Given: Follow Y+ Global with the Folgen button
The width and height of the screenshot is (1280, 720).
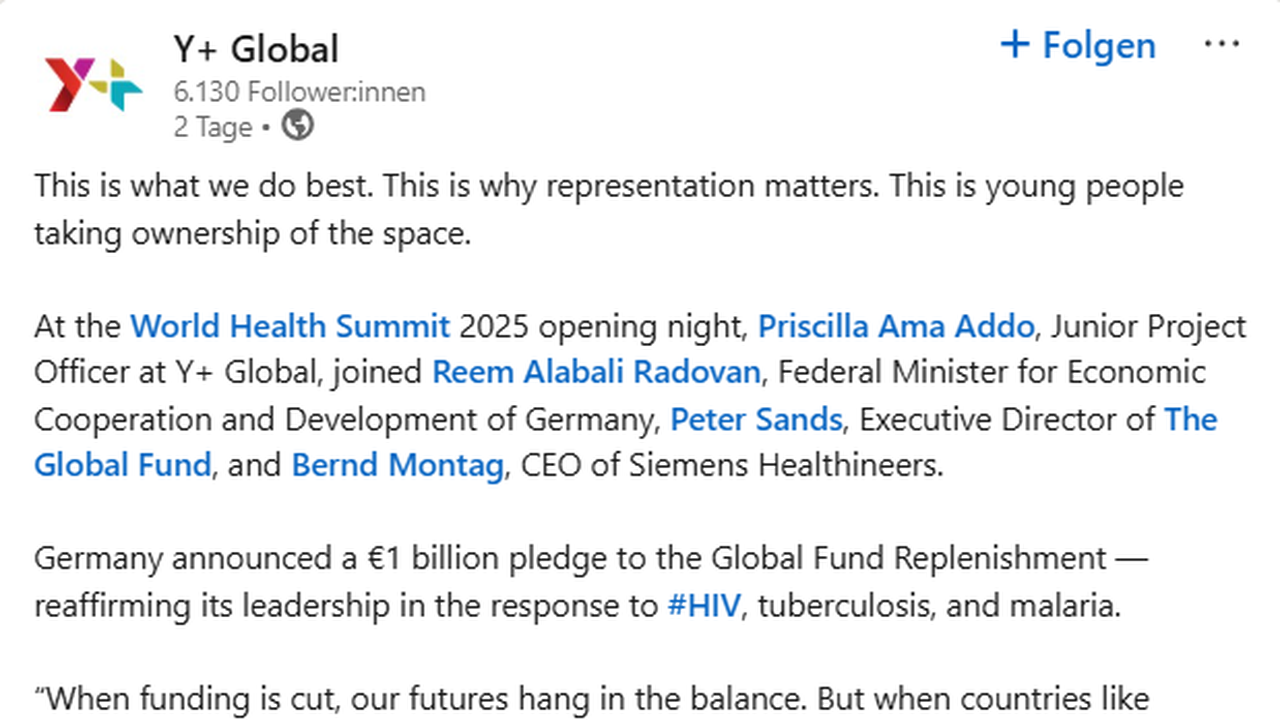Looking at the screenshot, I should [x=1078, y=46].
